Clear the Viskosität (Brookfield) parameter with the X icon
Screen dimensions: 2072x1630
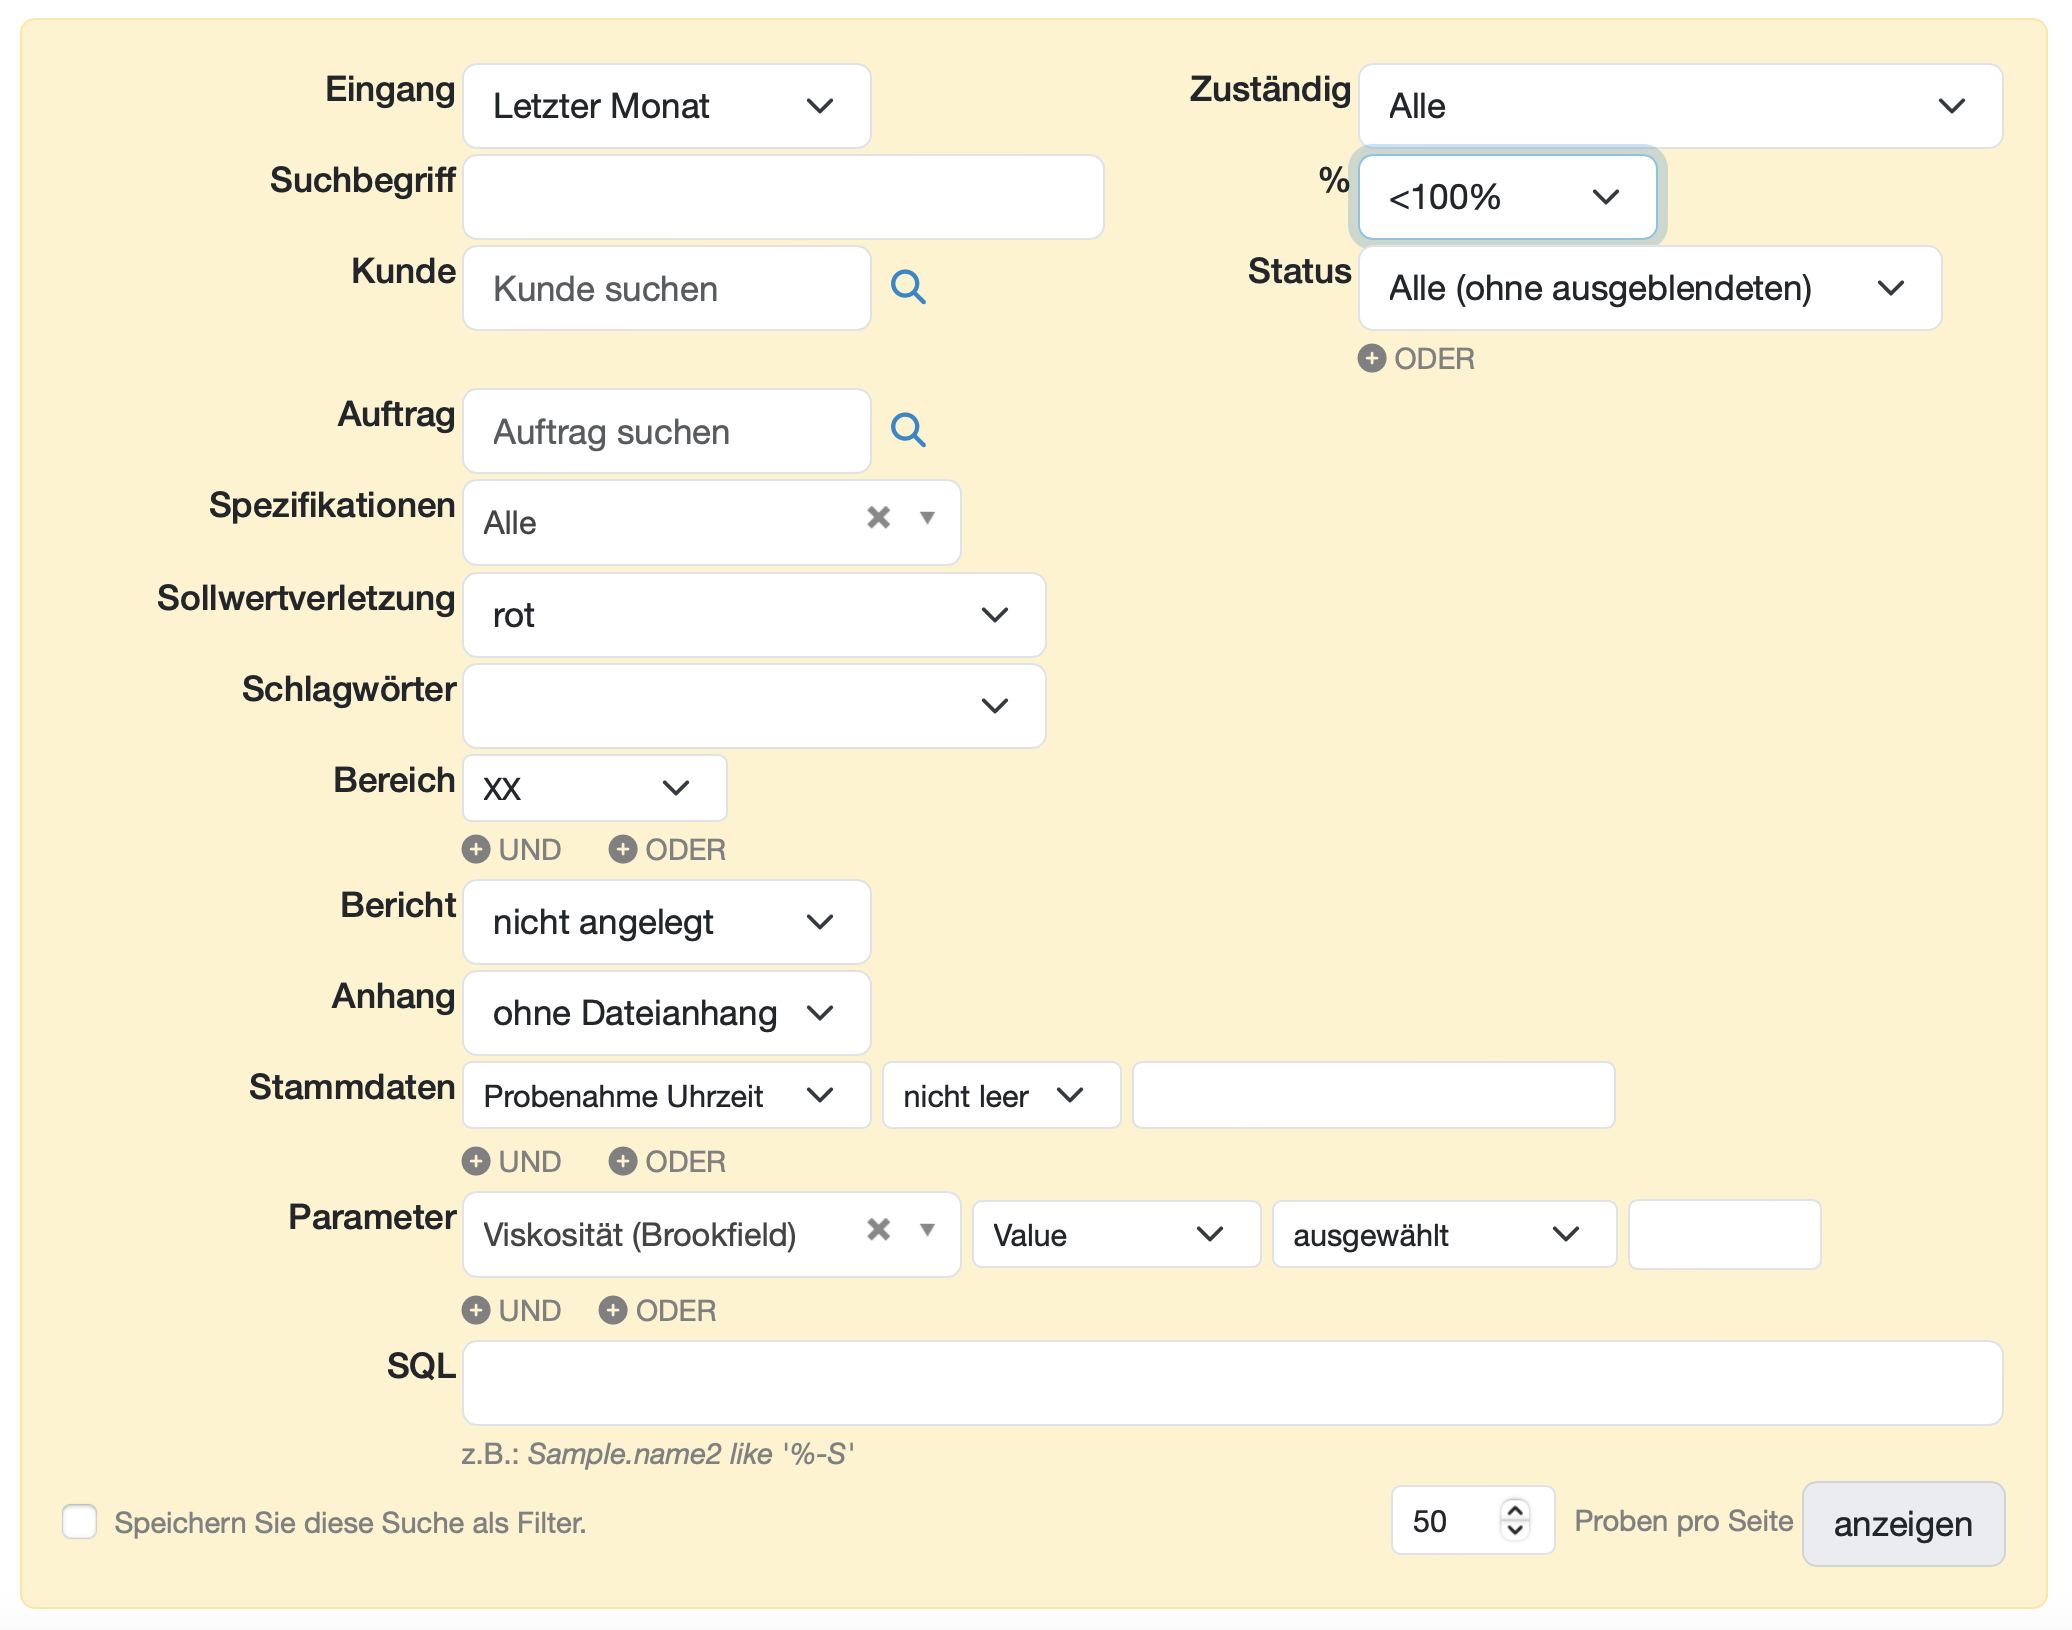pyautogui.click(x=878, y=1228)
